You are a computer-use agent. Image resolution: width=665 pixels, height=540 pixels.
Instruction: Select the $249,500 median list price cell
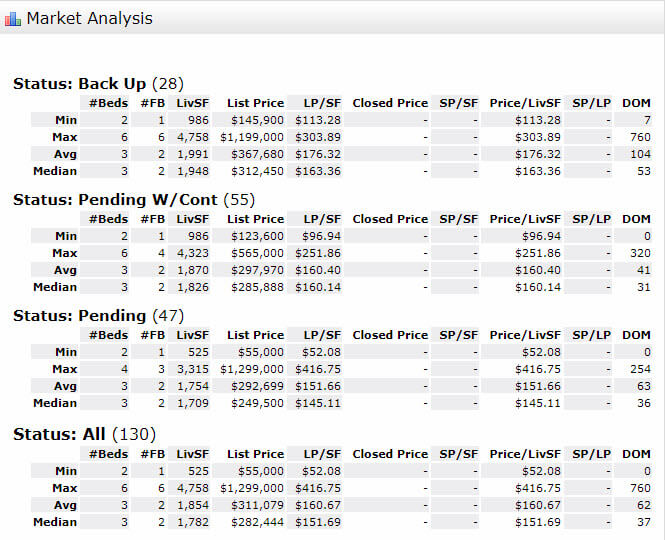pyautogui.click(x=258, y=403)
